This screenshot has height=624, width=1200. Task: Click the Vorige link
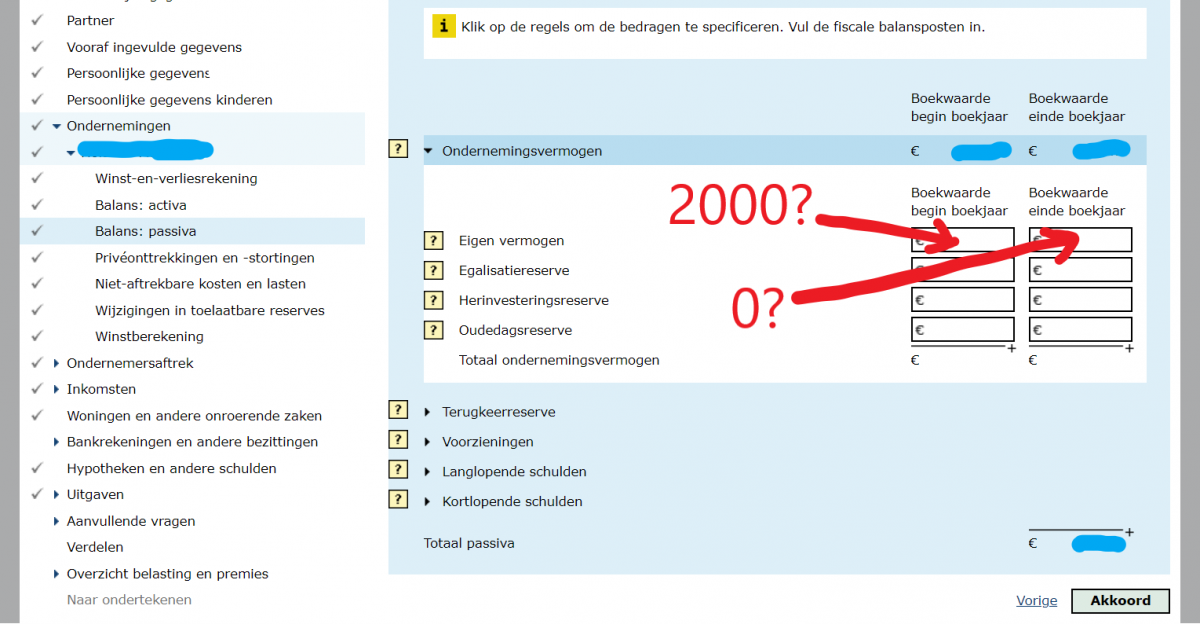tap(1036, 601)
